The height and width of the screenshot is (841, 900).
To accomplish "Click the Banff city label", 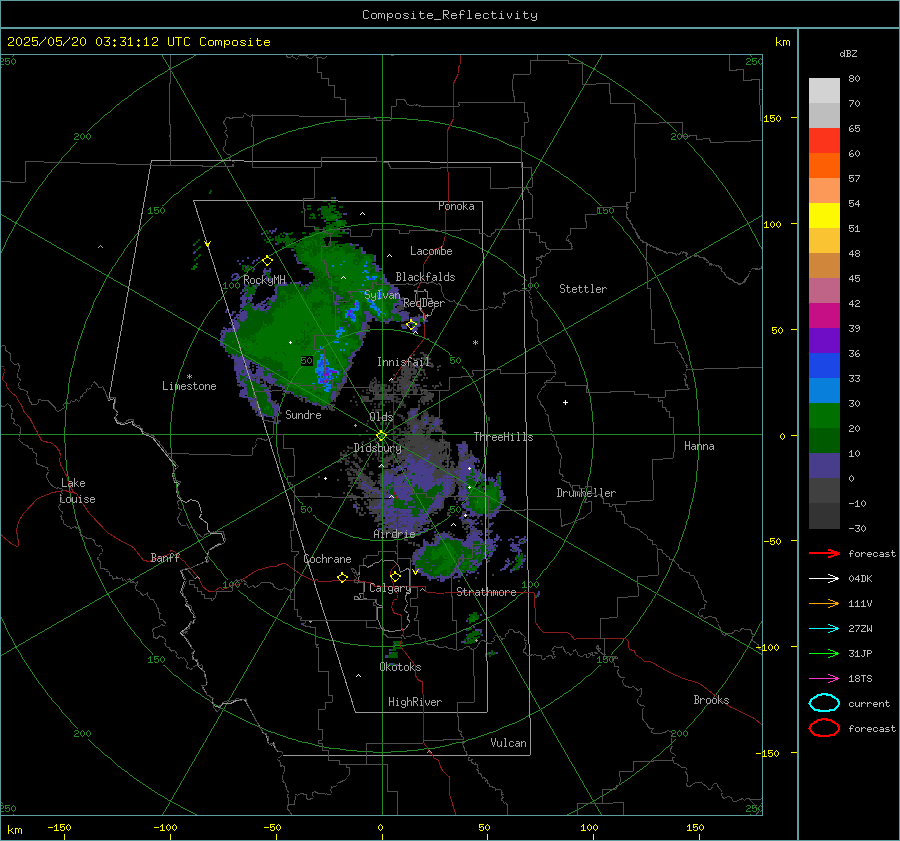I will (x=165, y=557).
